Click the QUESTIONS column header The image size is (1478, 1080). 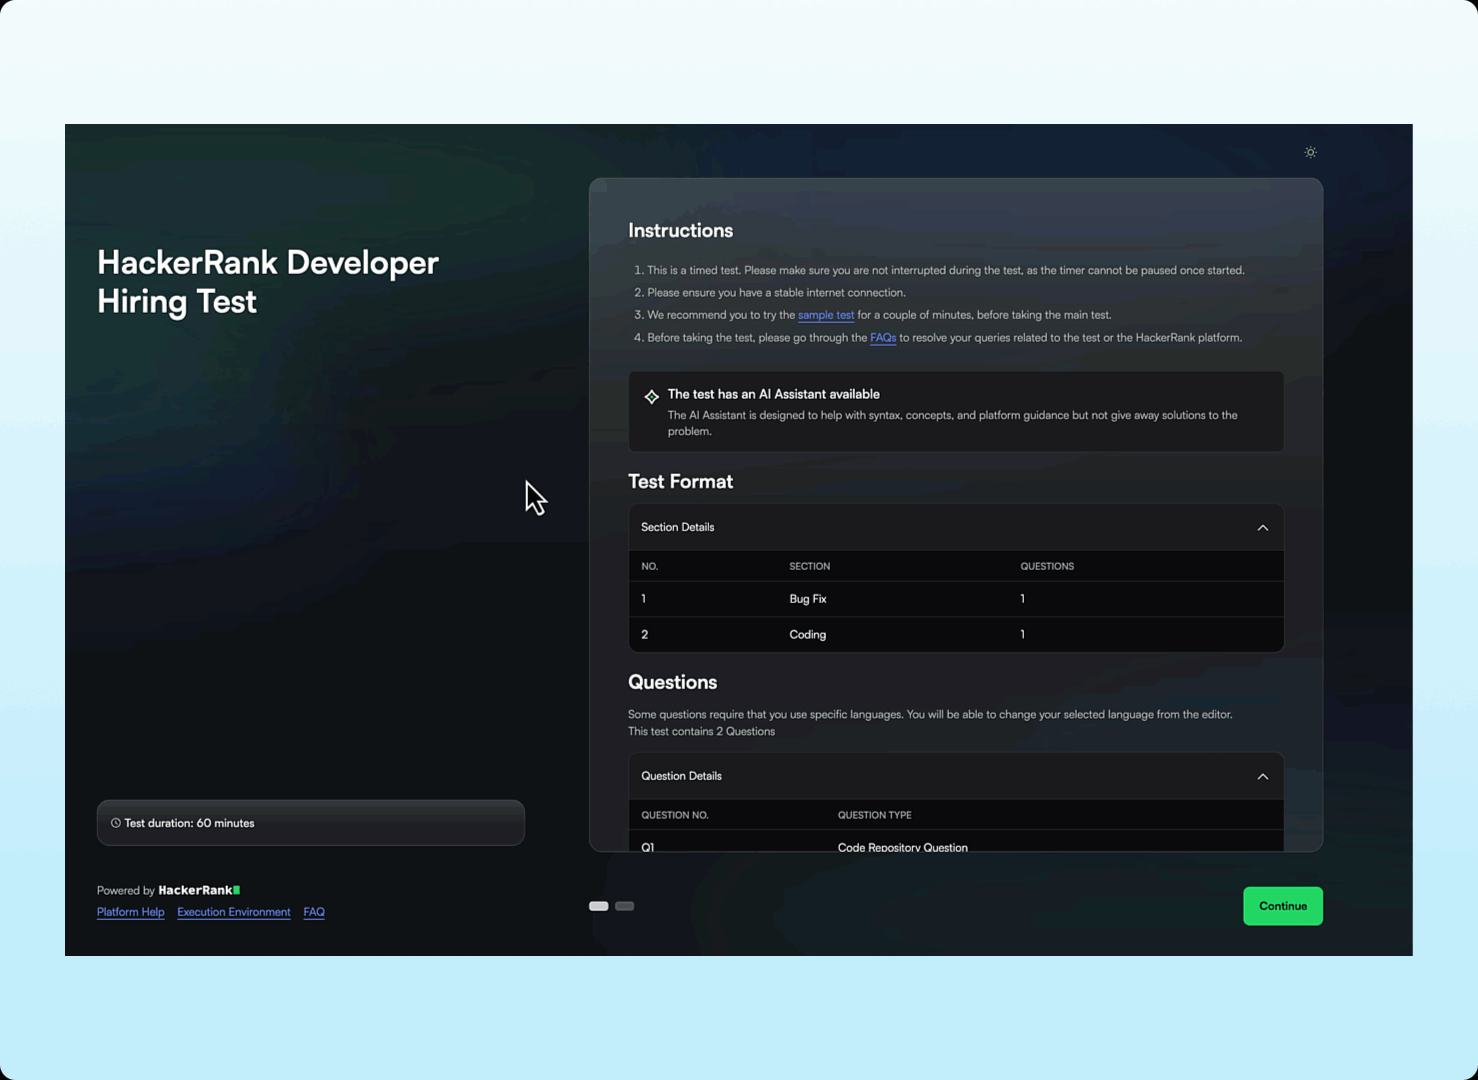click(x=1046, y=566)
